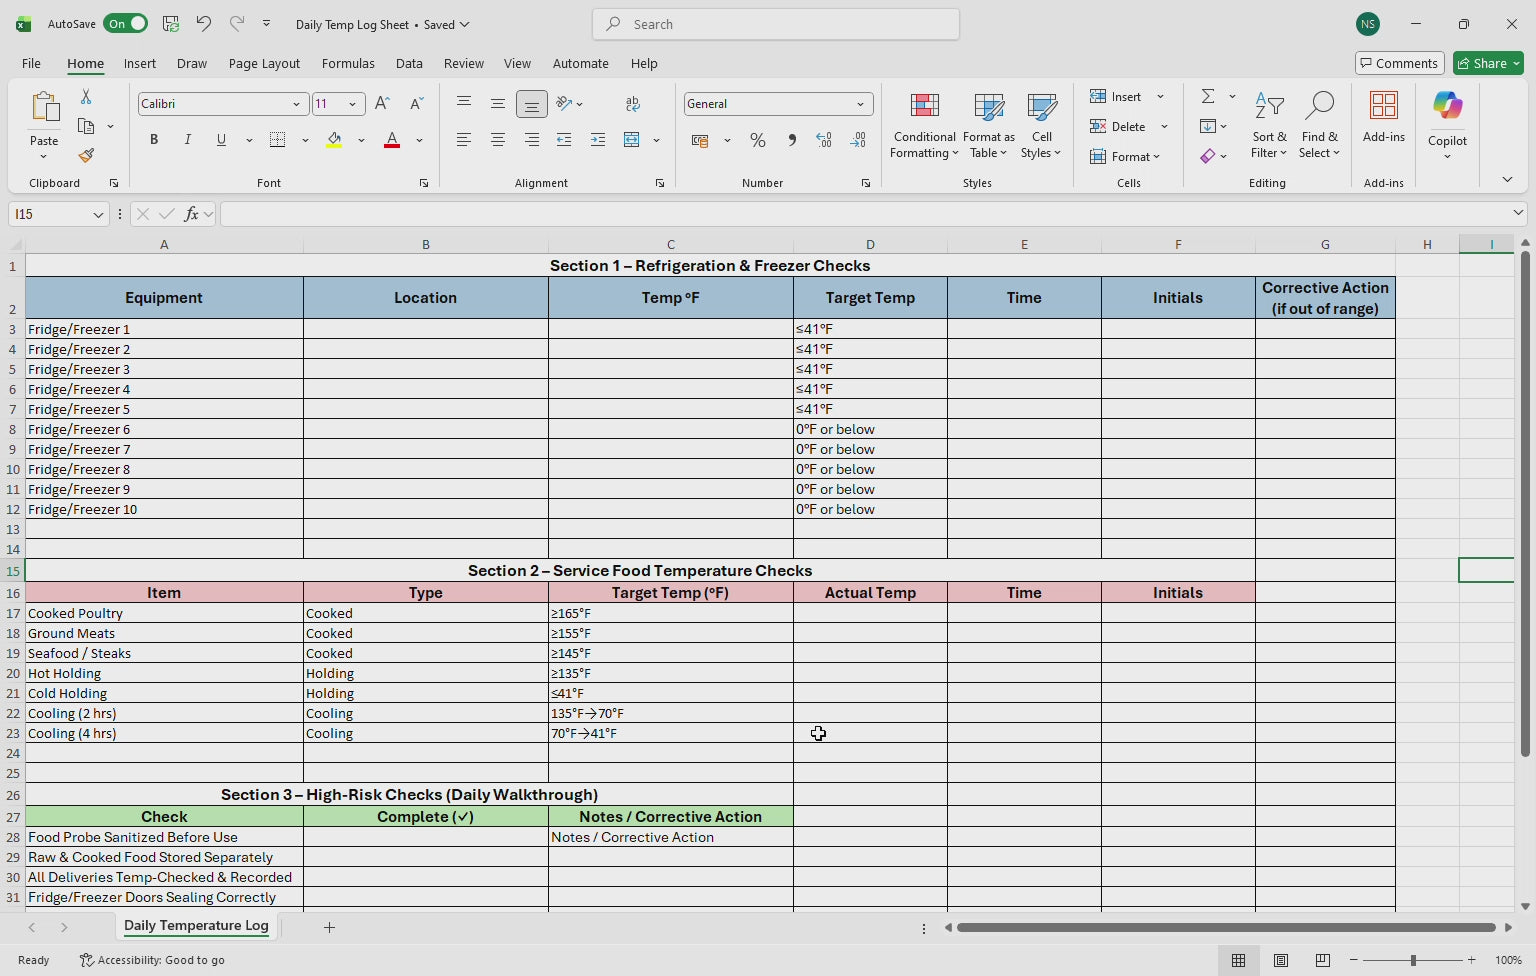Apply Merge & Center to cells
Viewport: 1536px width, 976px height.
click(632, 140)
